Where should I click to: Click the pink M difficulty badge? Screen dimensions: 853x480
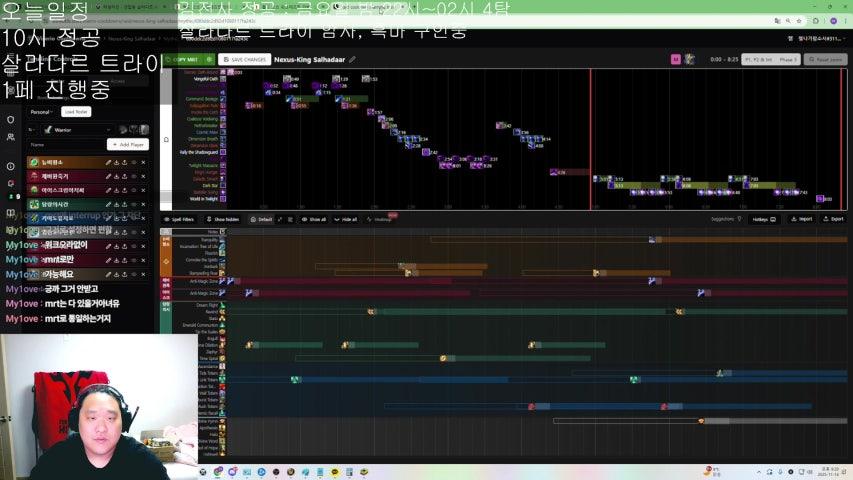click(x=676, y=59)
